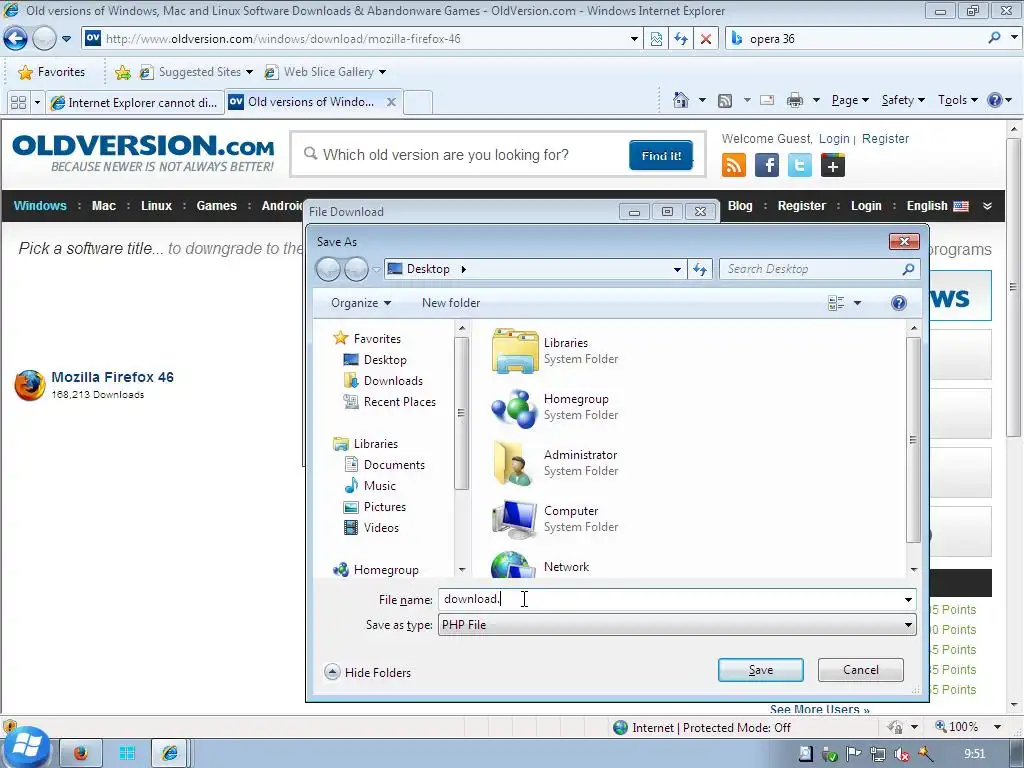
Task: Click the IE Refresh page icon
Action: tap(680, 39)
